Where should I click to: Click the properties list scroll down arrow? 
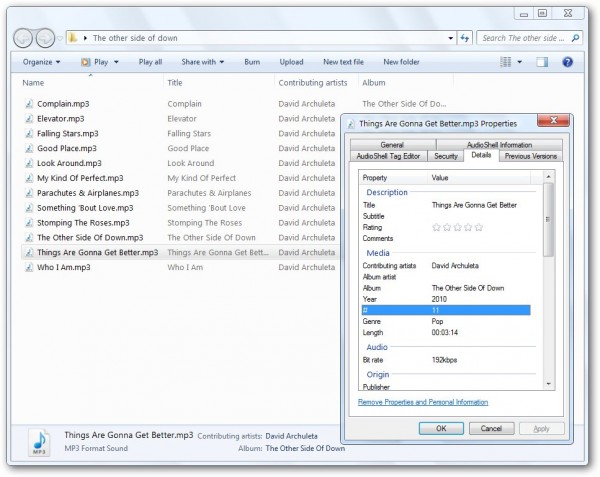tap(548, 384)
